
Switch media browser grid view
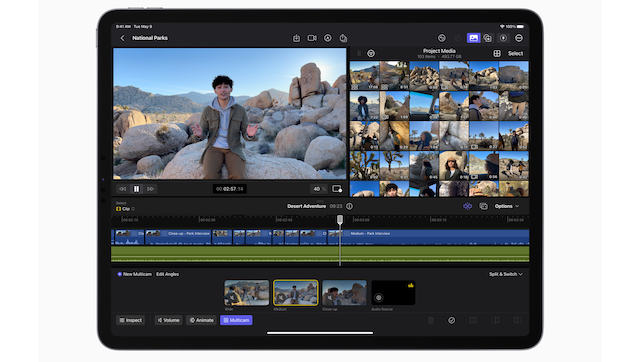pos(497,53)
